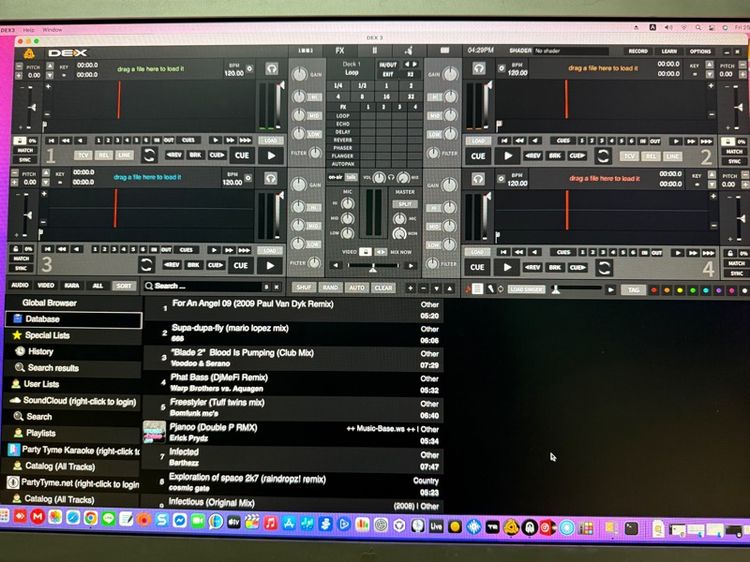Click the microphone icon in singer toolbar
Viewport: 750px width, 562px height.
[x=490, y=289]
